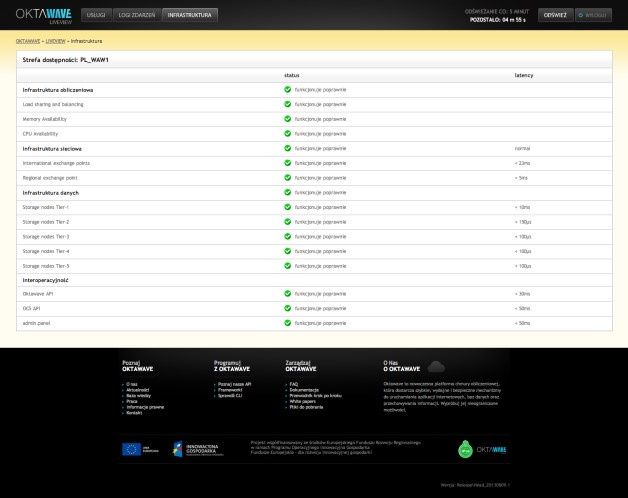
Task: Open the Praca footer link
Action: click(x=132, y=401)
